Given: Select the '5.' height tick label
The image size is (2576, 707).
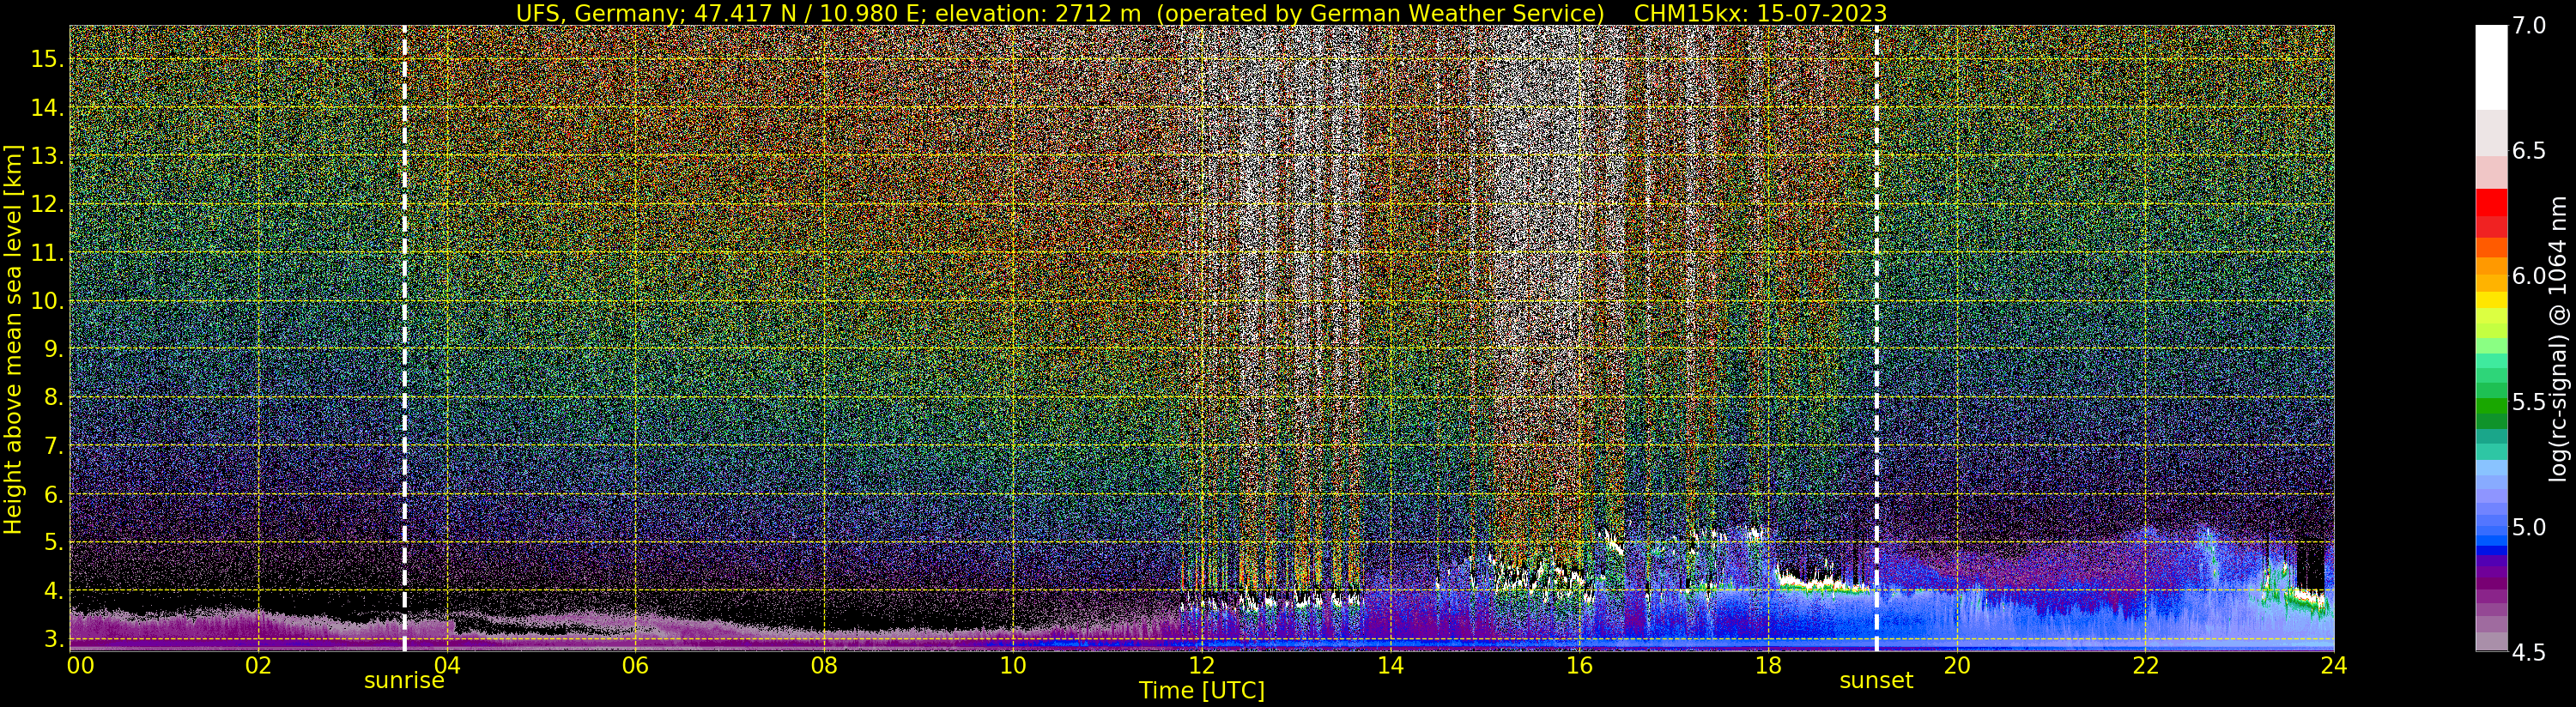Looking at the screenshot, I should 53,542.
